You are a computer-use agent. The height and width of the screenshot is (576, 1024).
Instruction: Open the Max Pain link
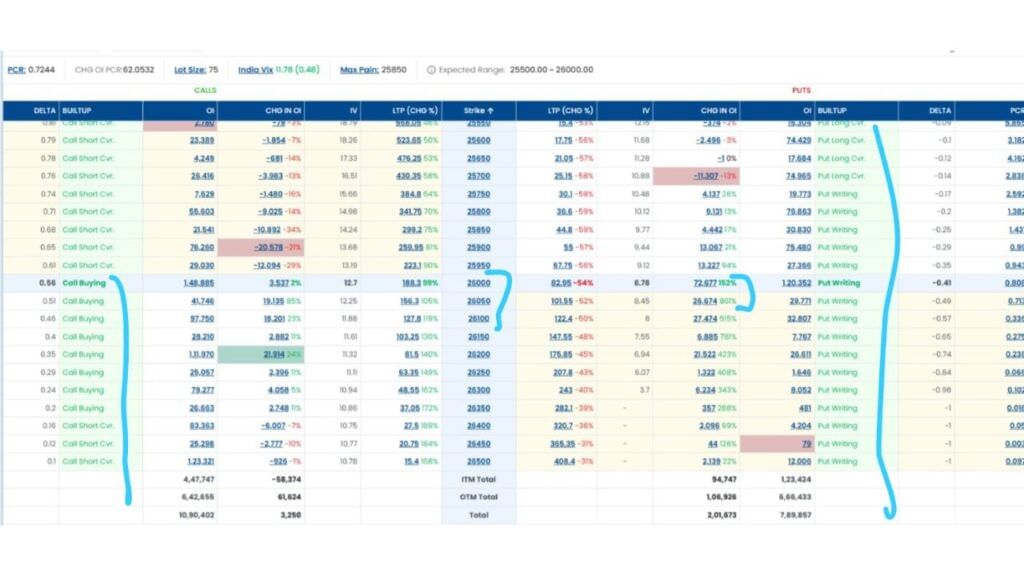point(358,70)
